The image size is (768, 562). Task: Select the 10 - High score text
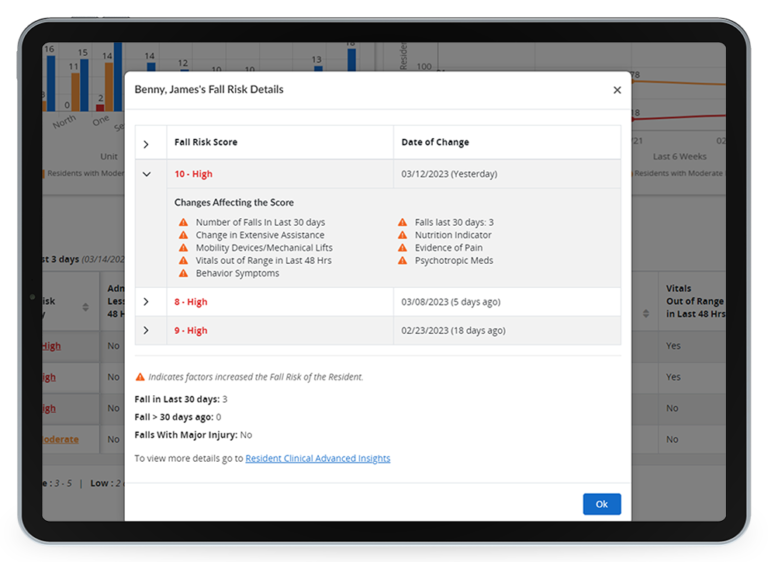[193, 174]
